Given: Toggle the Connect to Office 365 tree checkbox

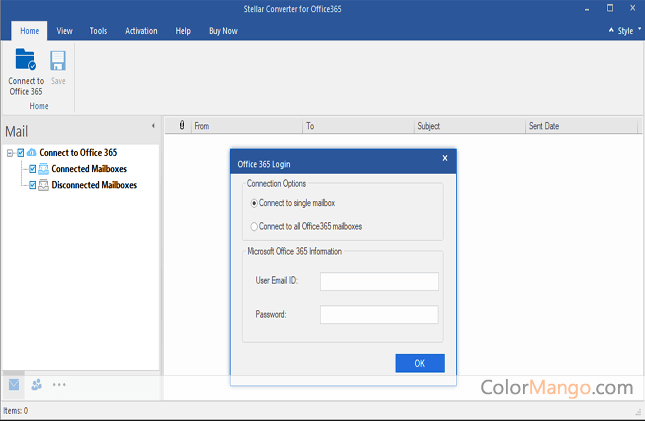Looking at the screenshot, I should pyautogui.click(x=21, y=153).
